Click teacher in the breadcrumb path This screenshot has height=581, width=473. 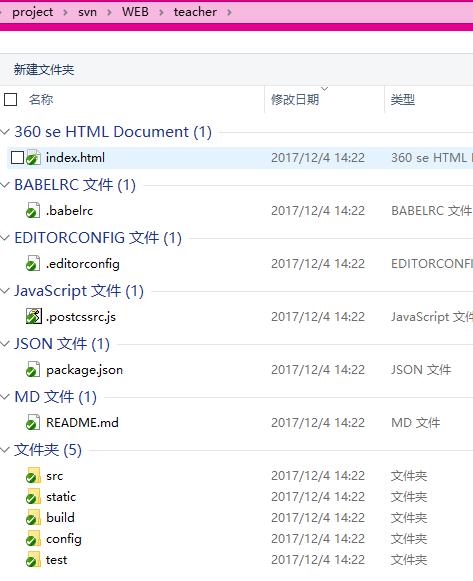pos(195,12)
